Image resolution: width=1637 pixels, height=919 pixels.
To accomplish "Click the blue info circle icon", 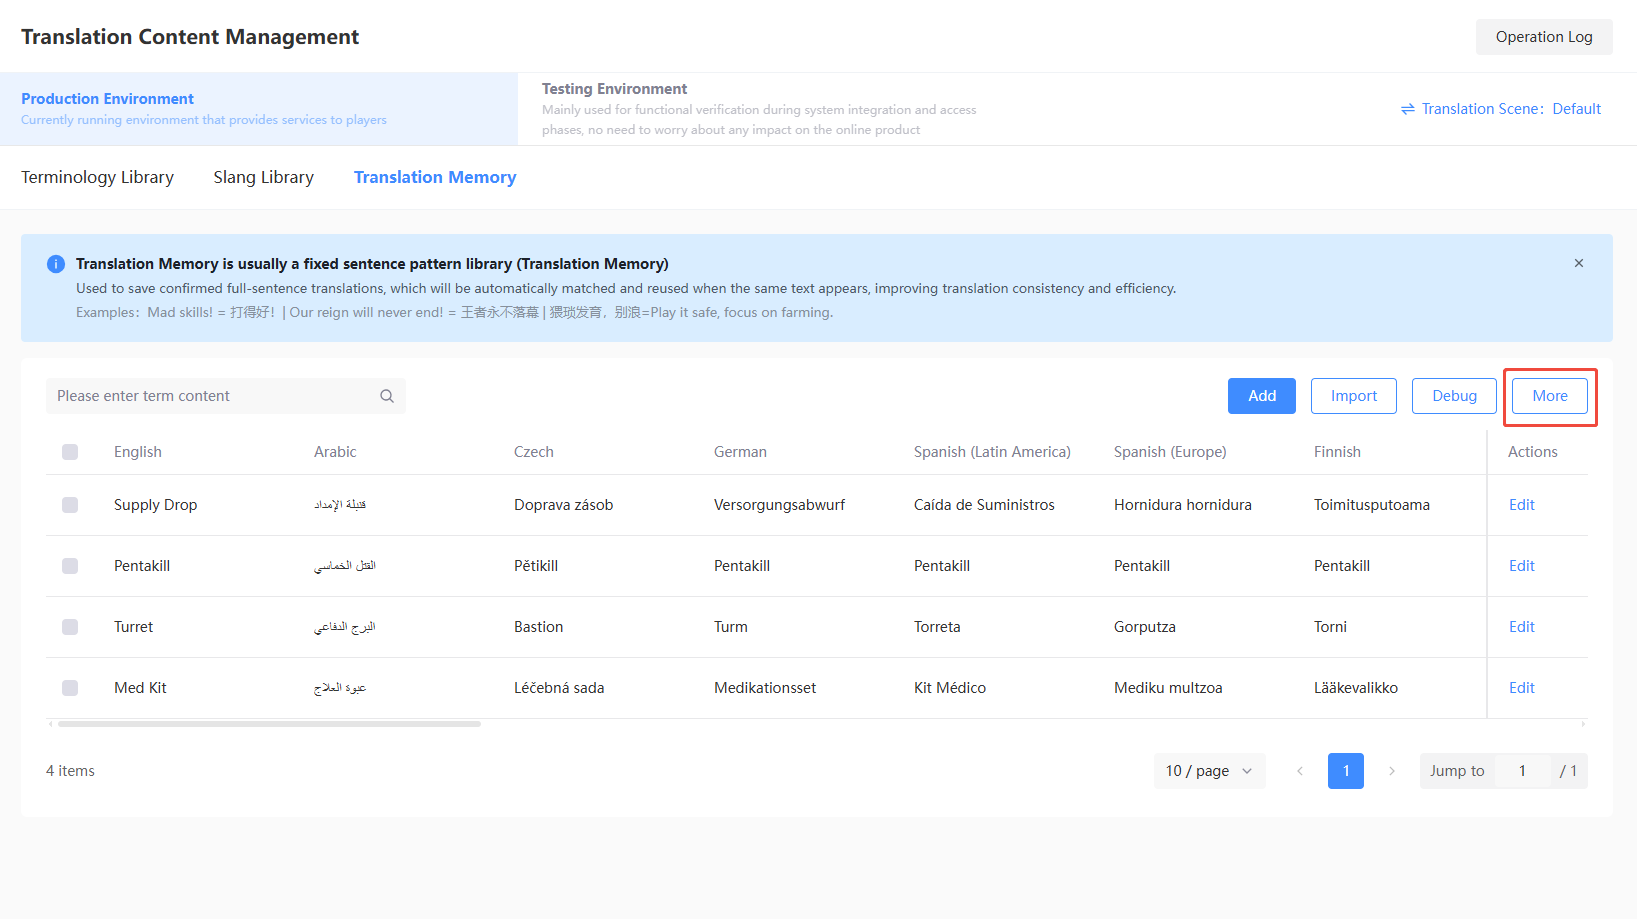I will point(56,264).
